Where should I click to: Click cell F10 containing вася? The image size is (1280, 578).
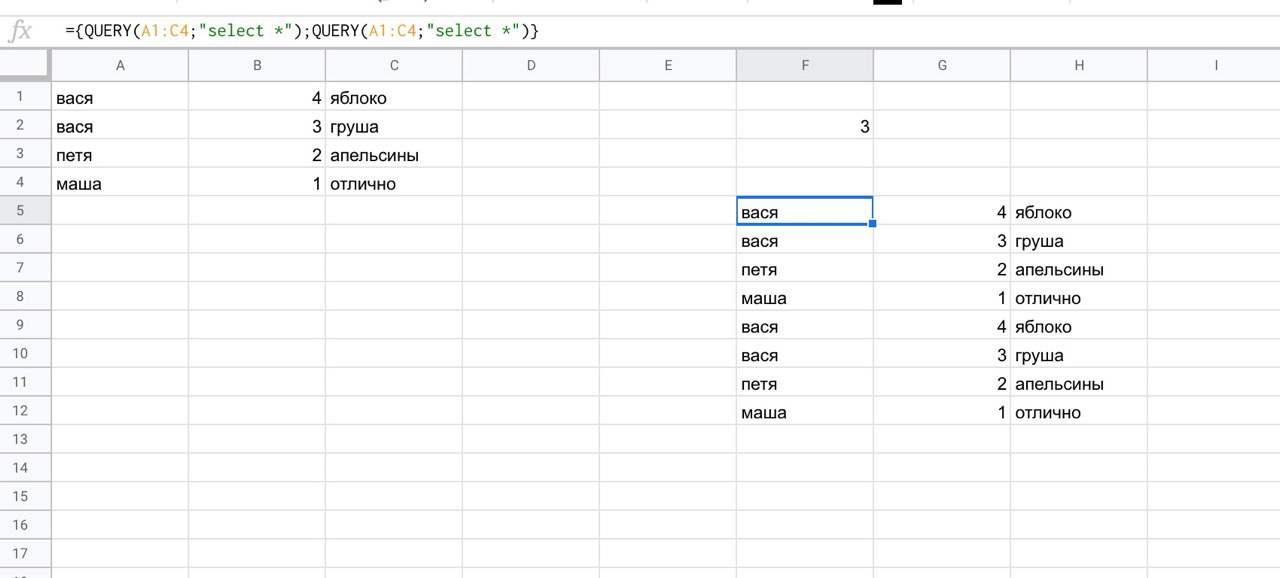[805, 355]
